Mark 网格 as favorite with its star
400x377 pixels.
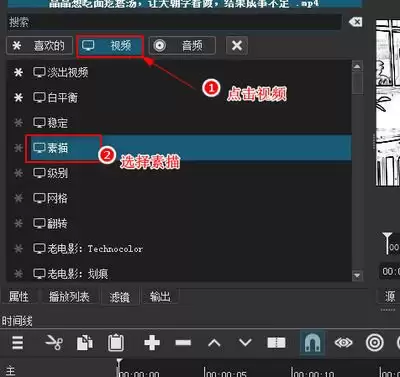point(18,198)
